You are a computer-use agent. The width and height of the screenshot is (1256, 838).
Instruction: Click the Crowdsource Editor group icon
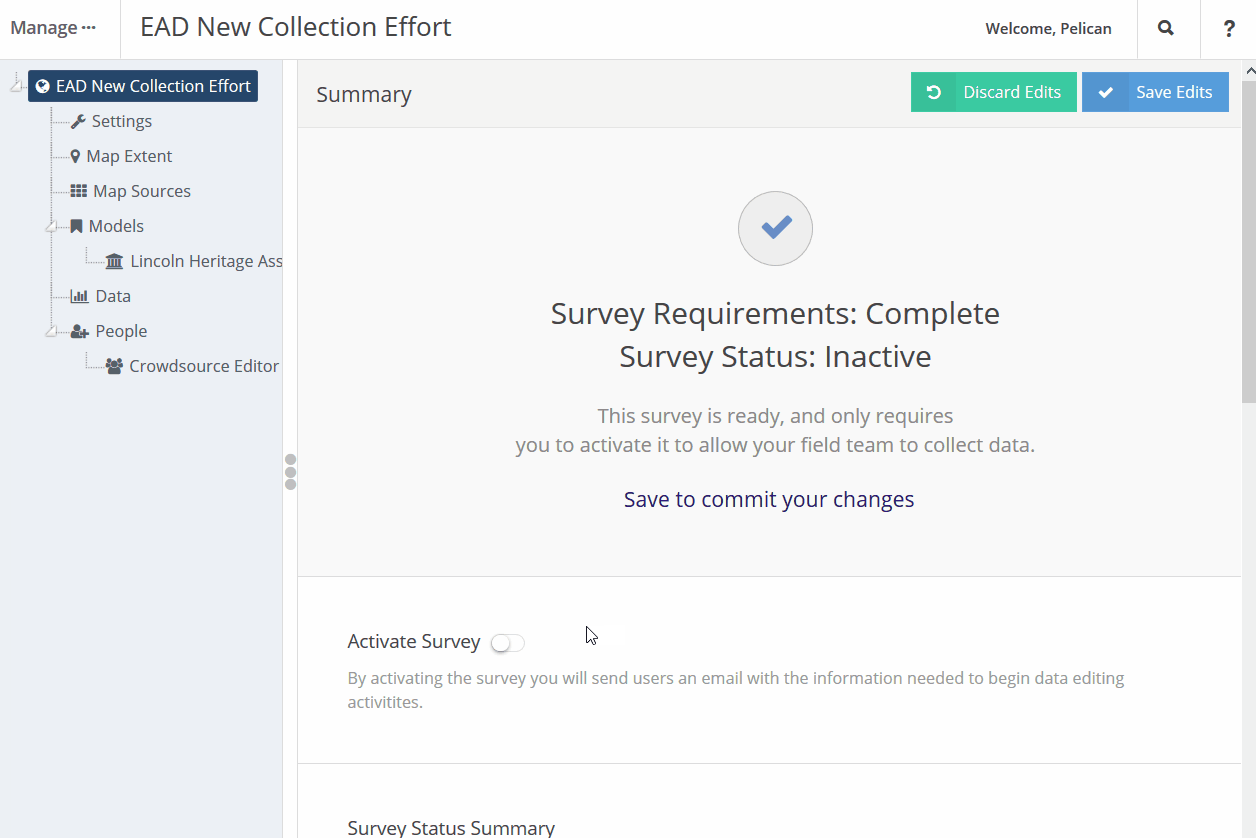point(114,366)
